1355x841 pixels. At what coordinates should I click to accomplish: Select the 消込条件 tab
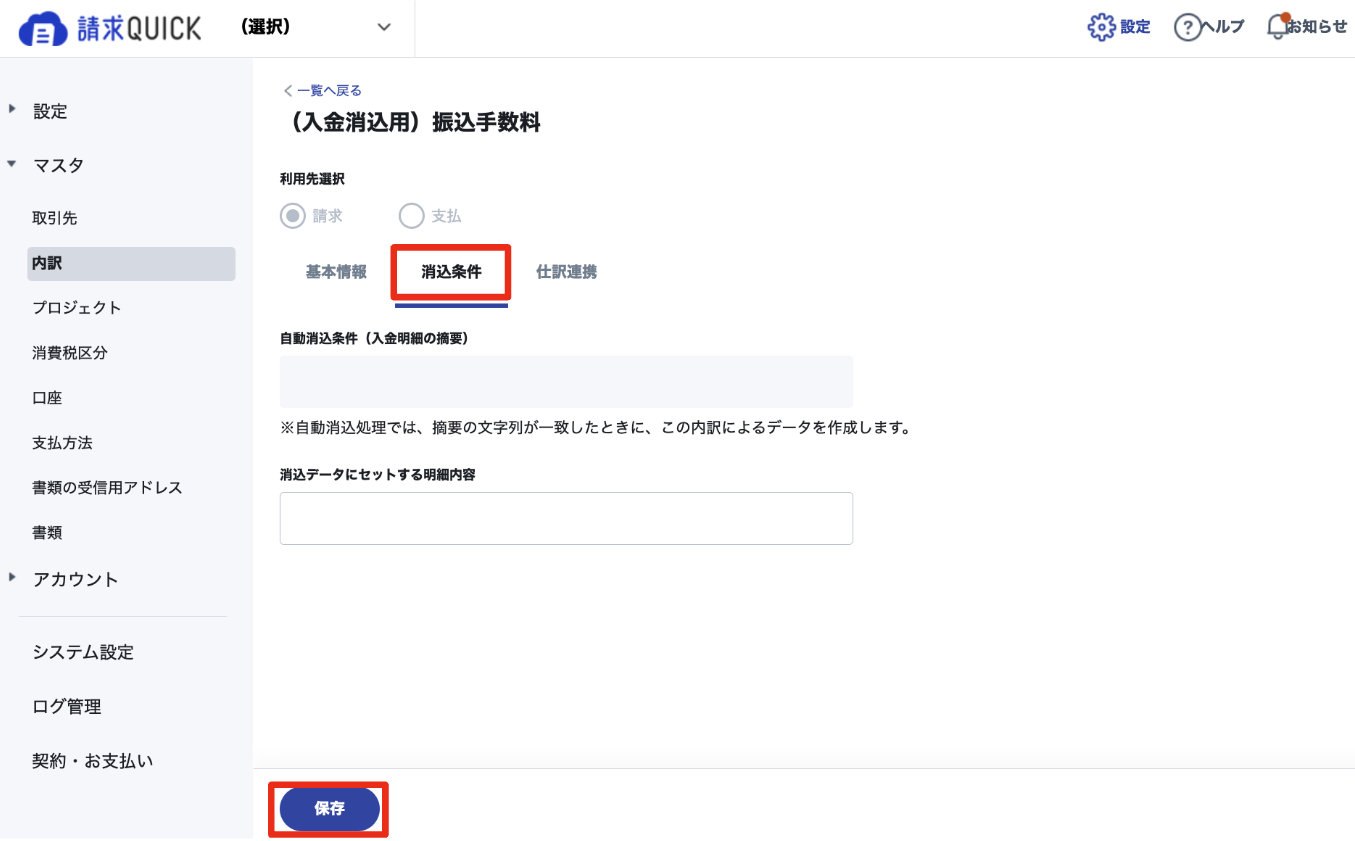[x=451, y=272]
